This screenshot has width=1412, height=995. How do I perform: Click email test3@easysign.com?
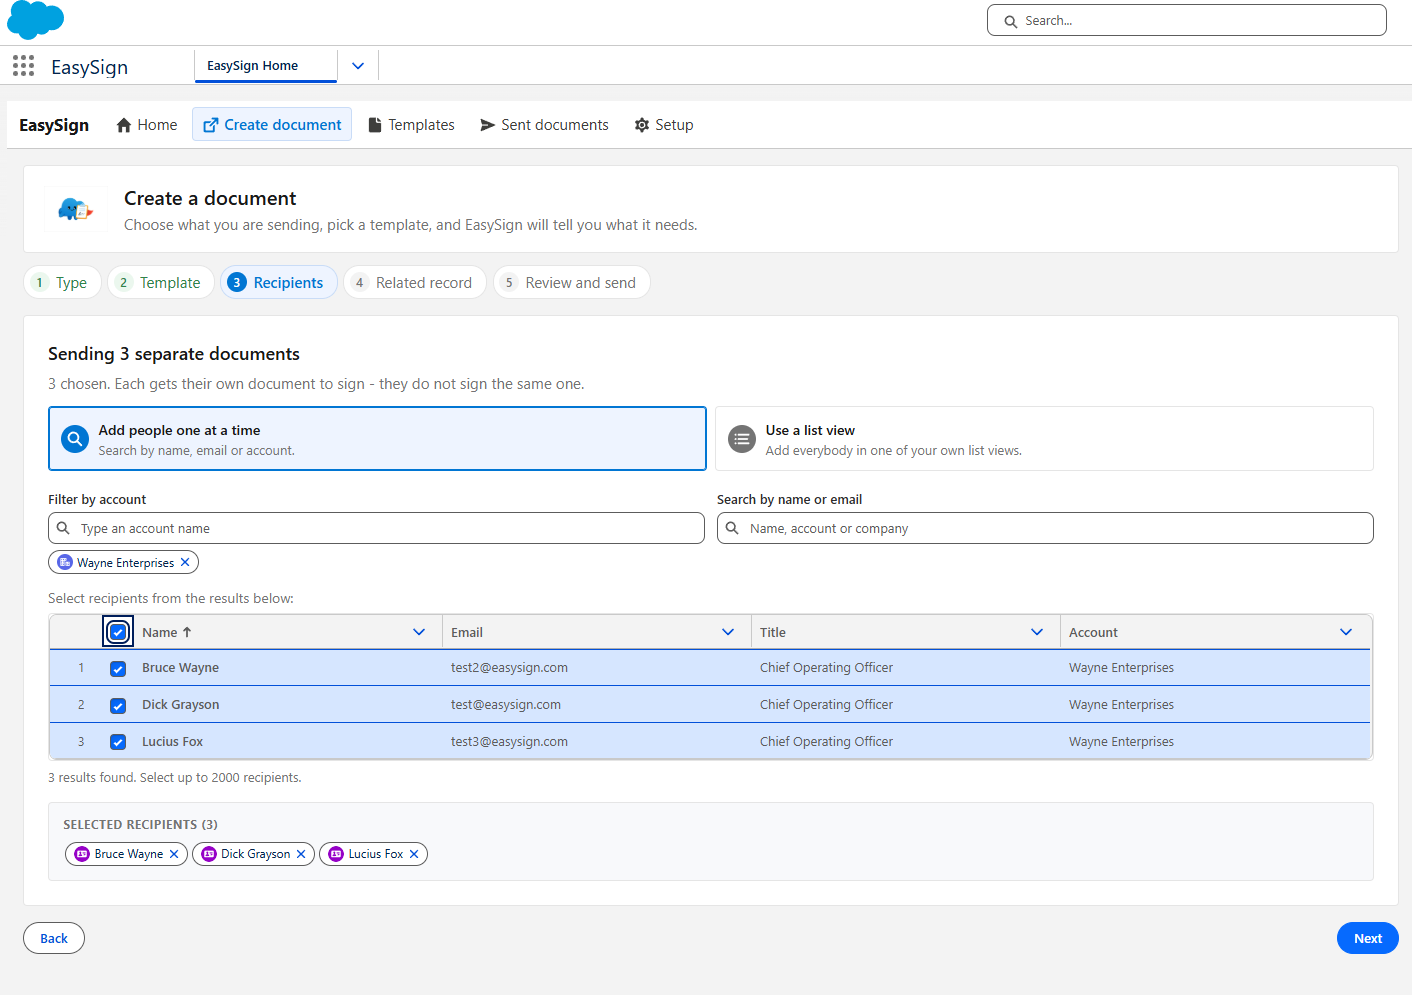[509, 742]
